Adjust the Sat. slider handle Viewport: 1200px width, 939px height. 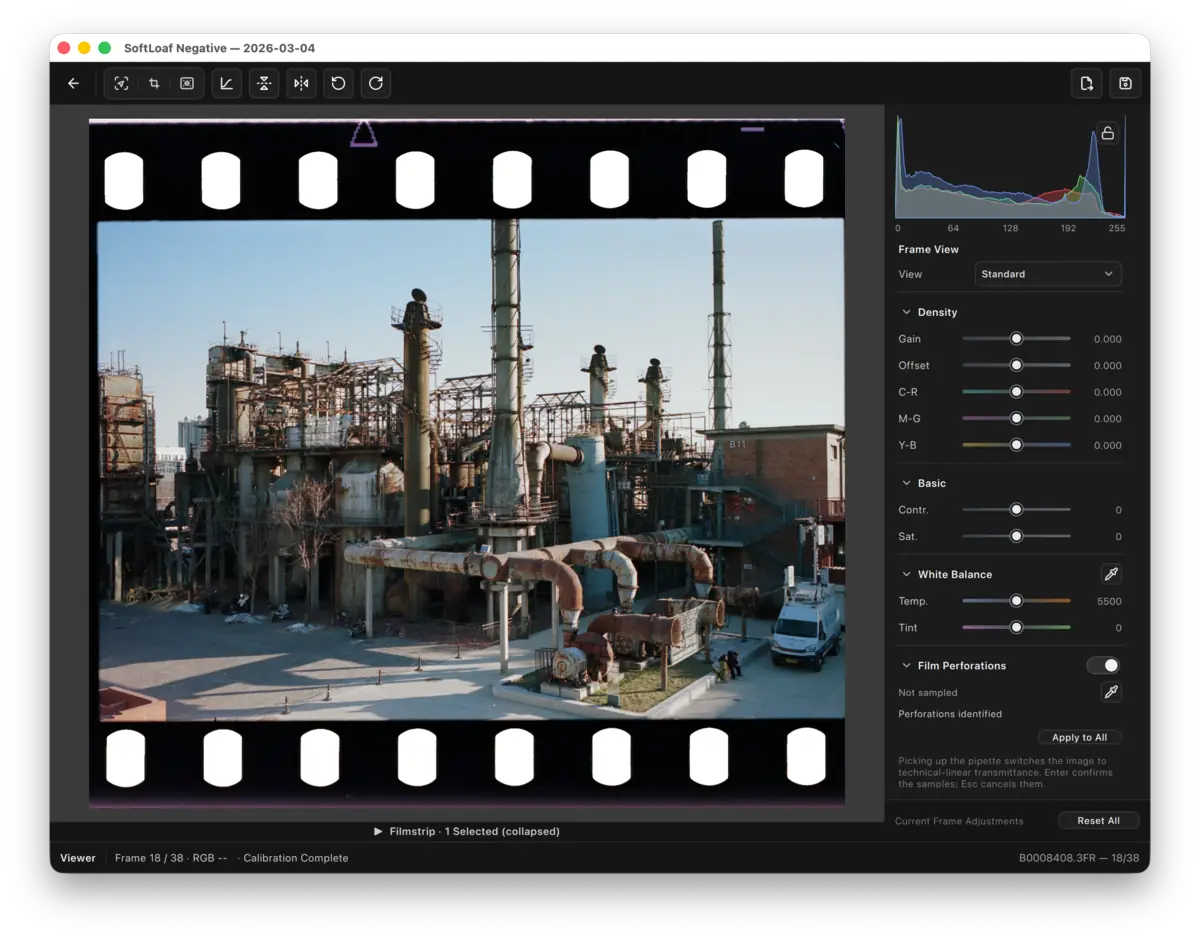pos(1016,536)
